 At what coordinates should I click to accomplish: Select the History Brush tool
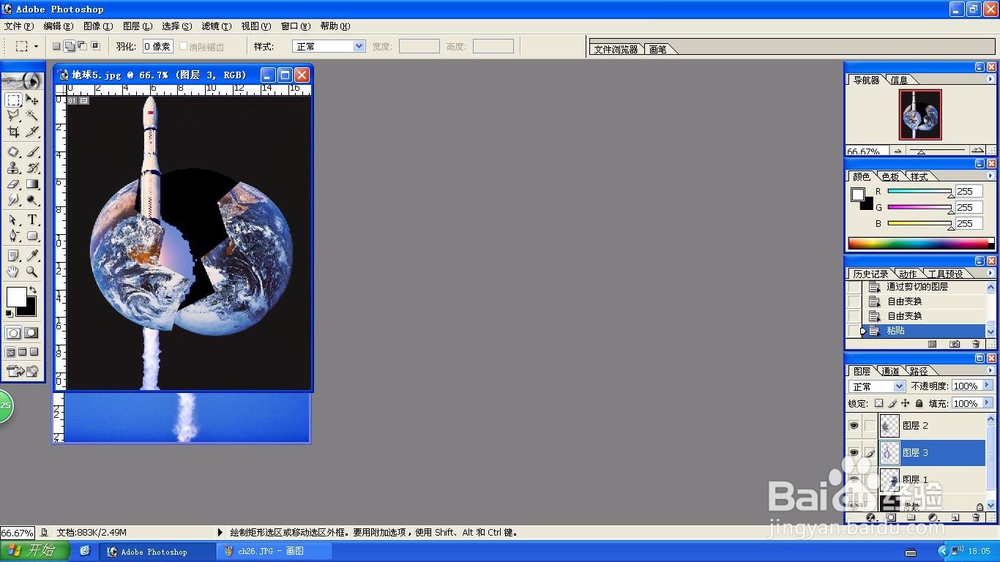pos(32,168)
